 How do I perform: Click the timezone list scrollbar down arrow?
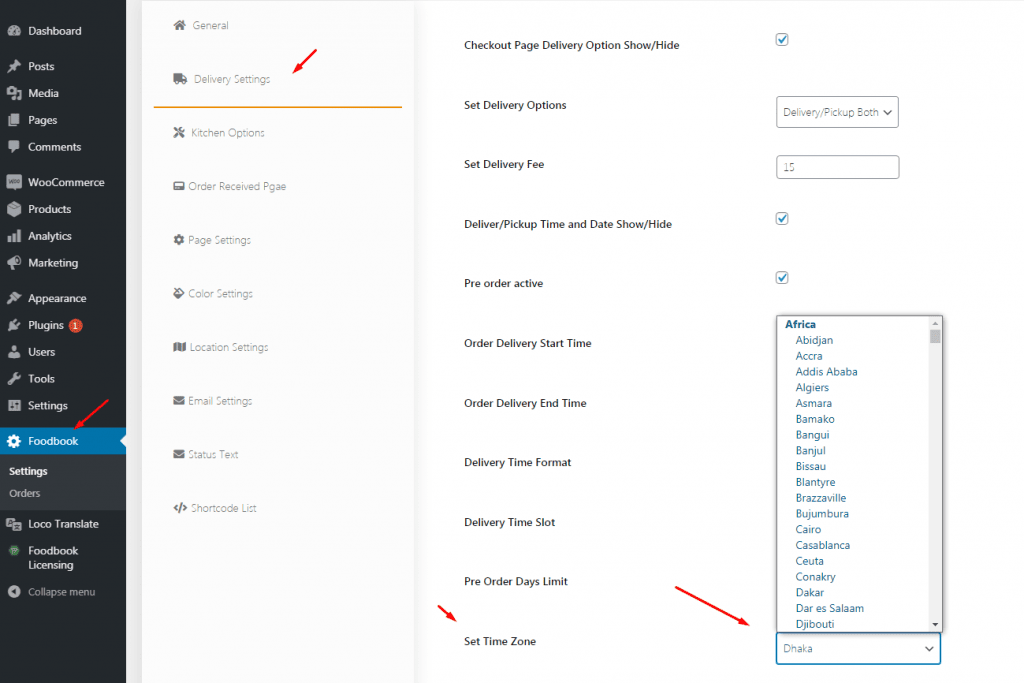point(935,624)
